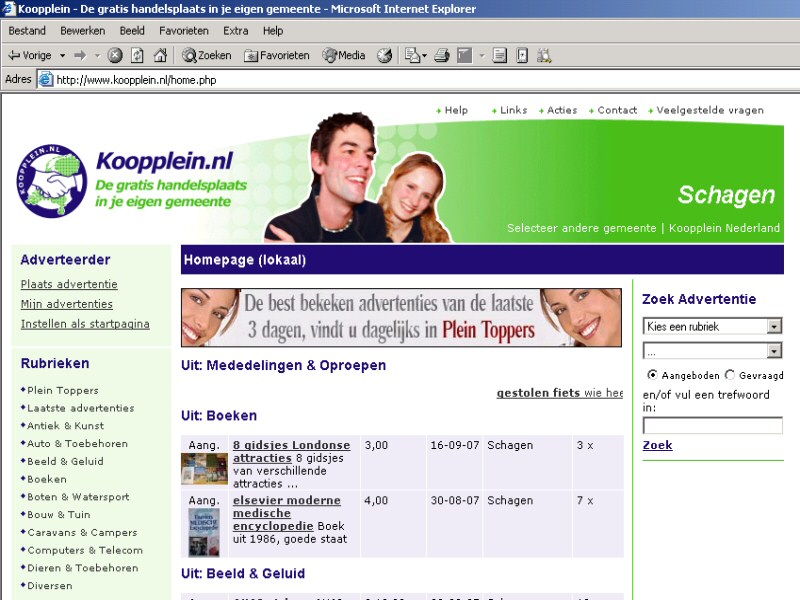Go back with the Vorige button
The image size is (800, 600).
[x=30, y=55]
